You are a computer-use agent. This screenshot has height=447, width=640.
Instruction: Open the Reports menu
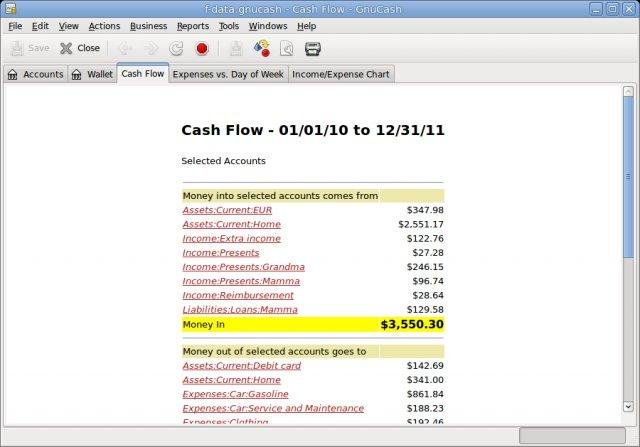[x=193, y=26]
